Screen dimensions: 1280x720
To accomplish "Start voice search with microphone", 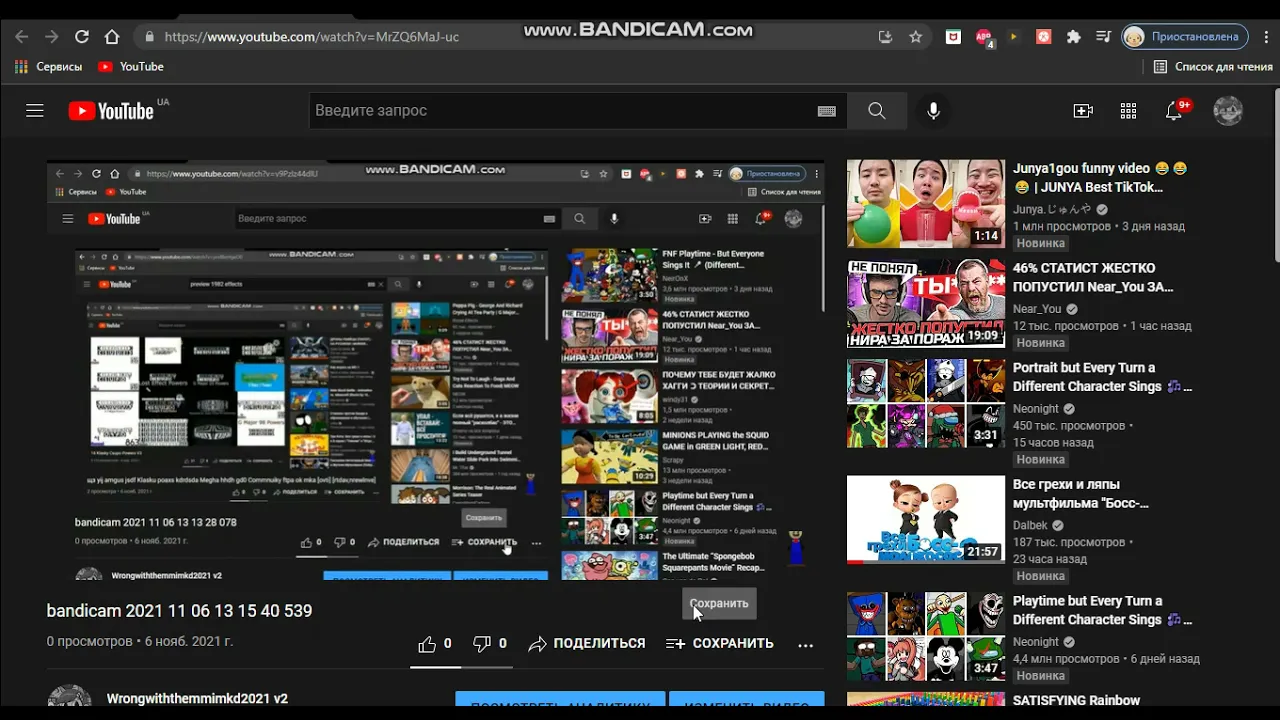I will pos(933,111).
